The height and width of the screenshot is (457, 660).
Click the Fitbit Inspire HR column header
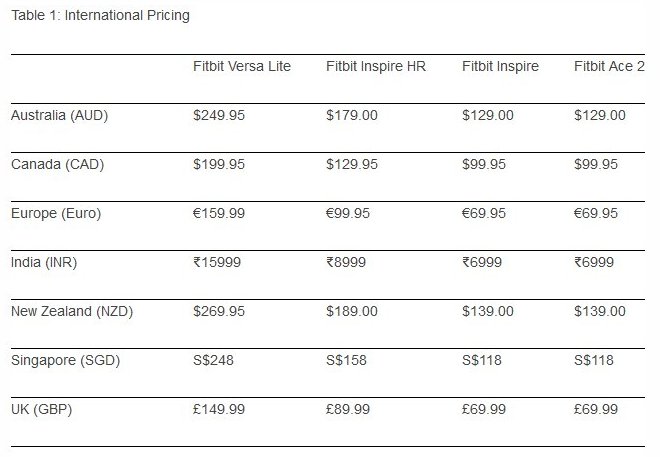tap(376, 66)
